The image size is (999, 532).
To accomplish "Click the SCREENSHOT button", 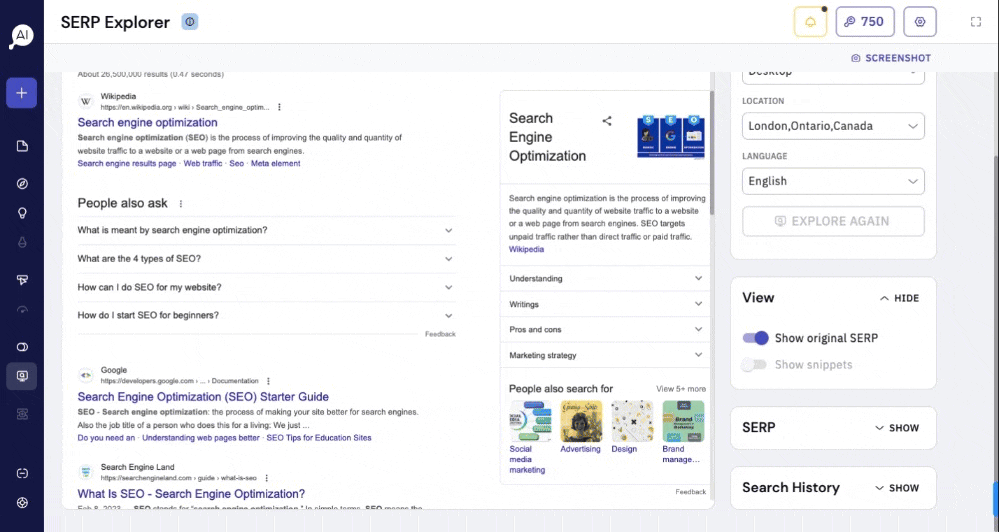I will click(x=891, y=58).
